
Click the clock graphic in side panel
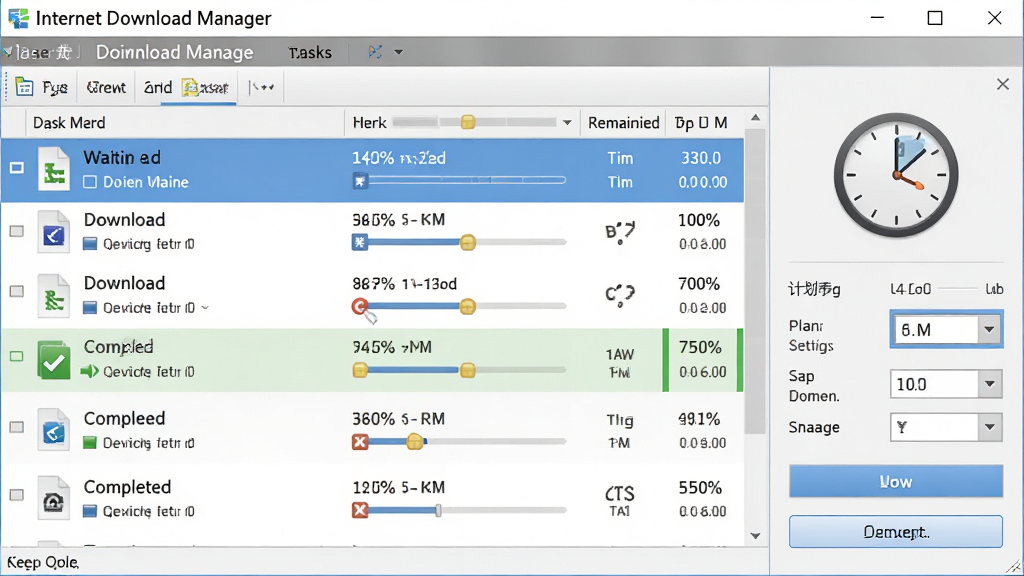[x=896, y=175]
